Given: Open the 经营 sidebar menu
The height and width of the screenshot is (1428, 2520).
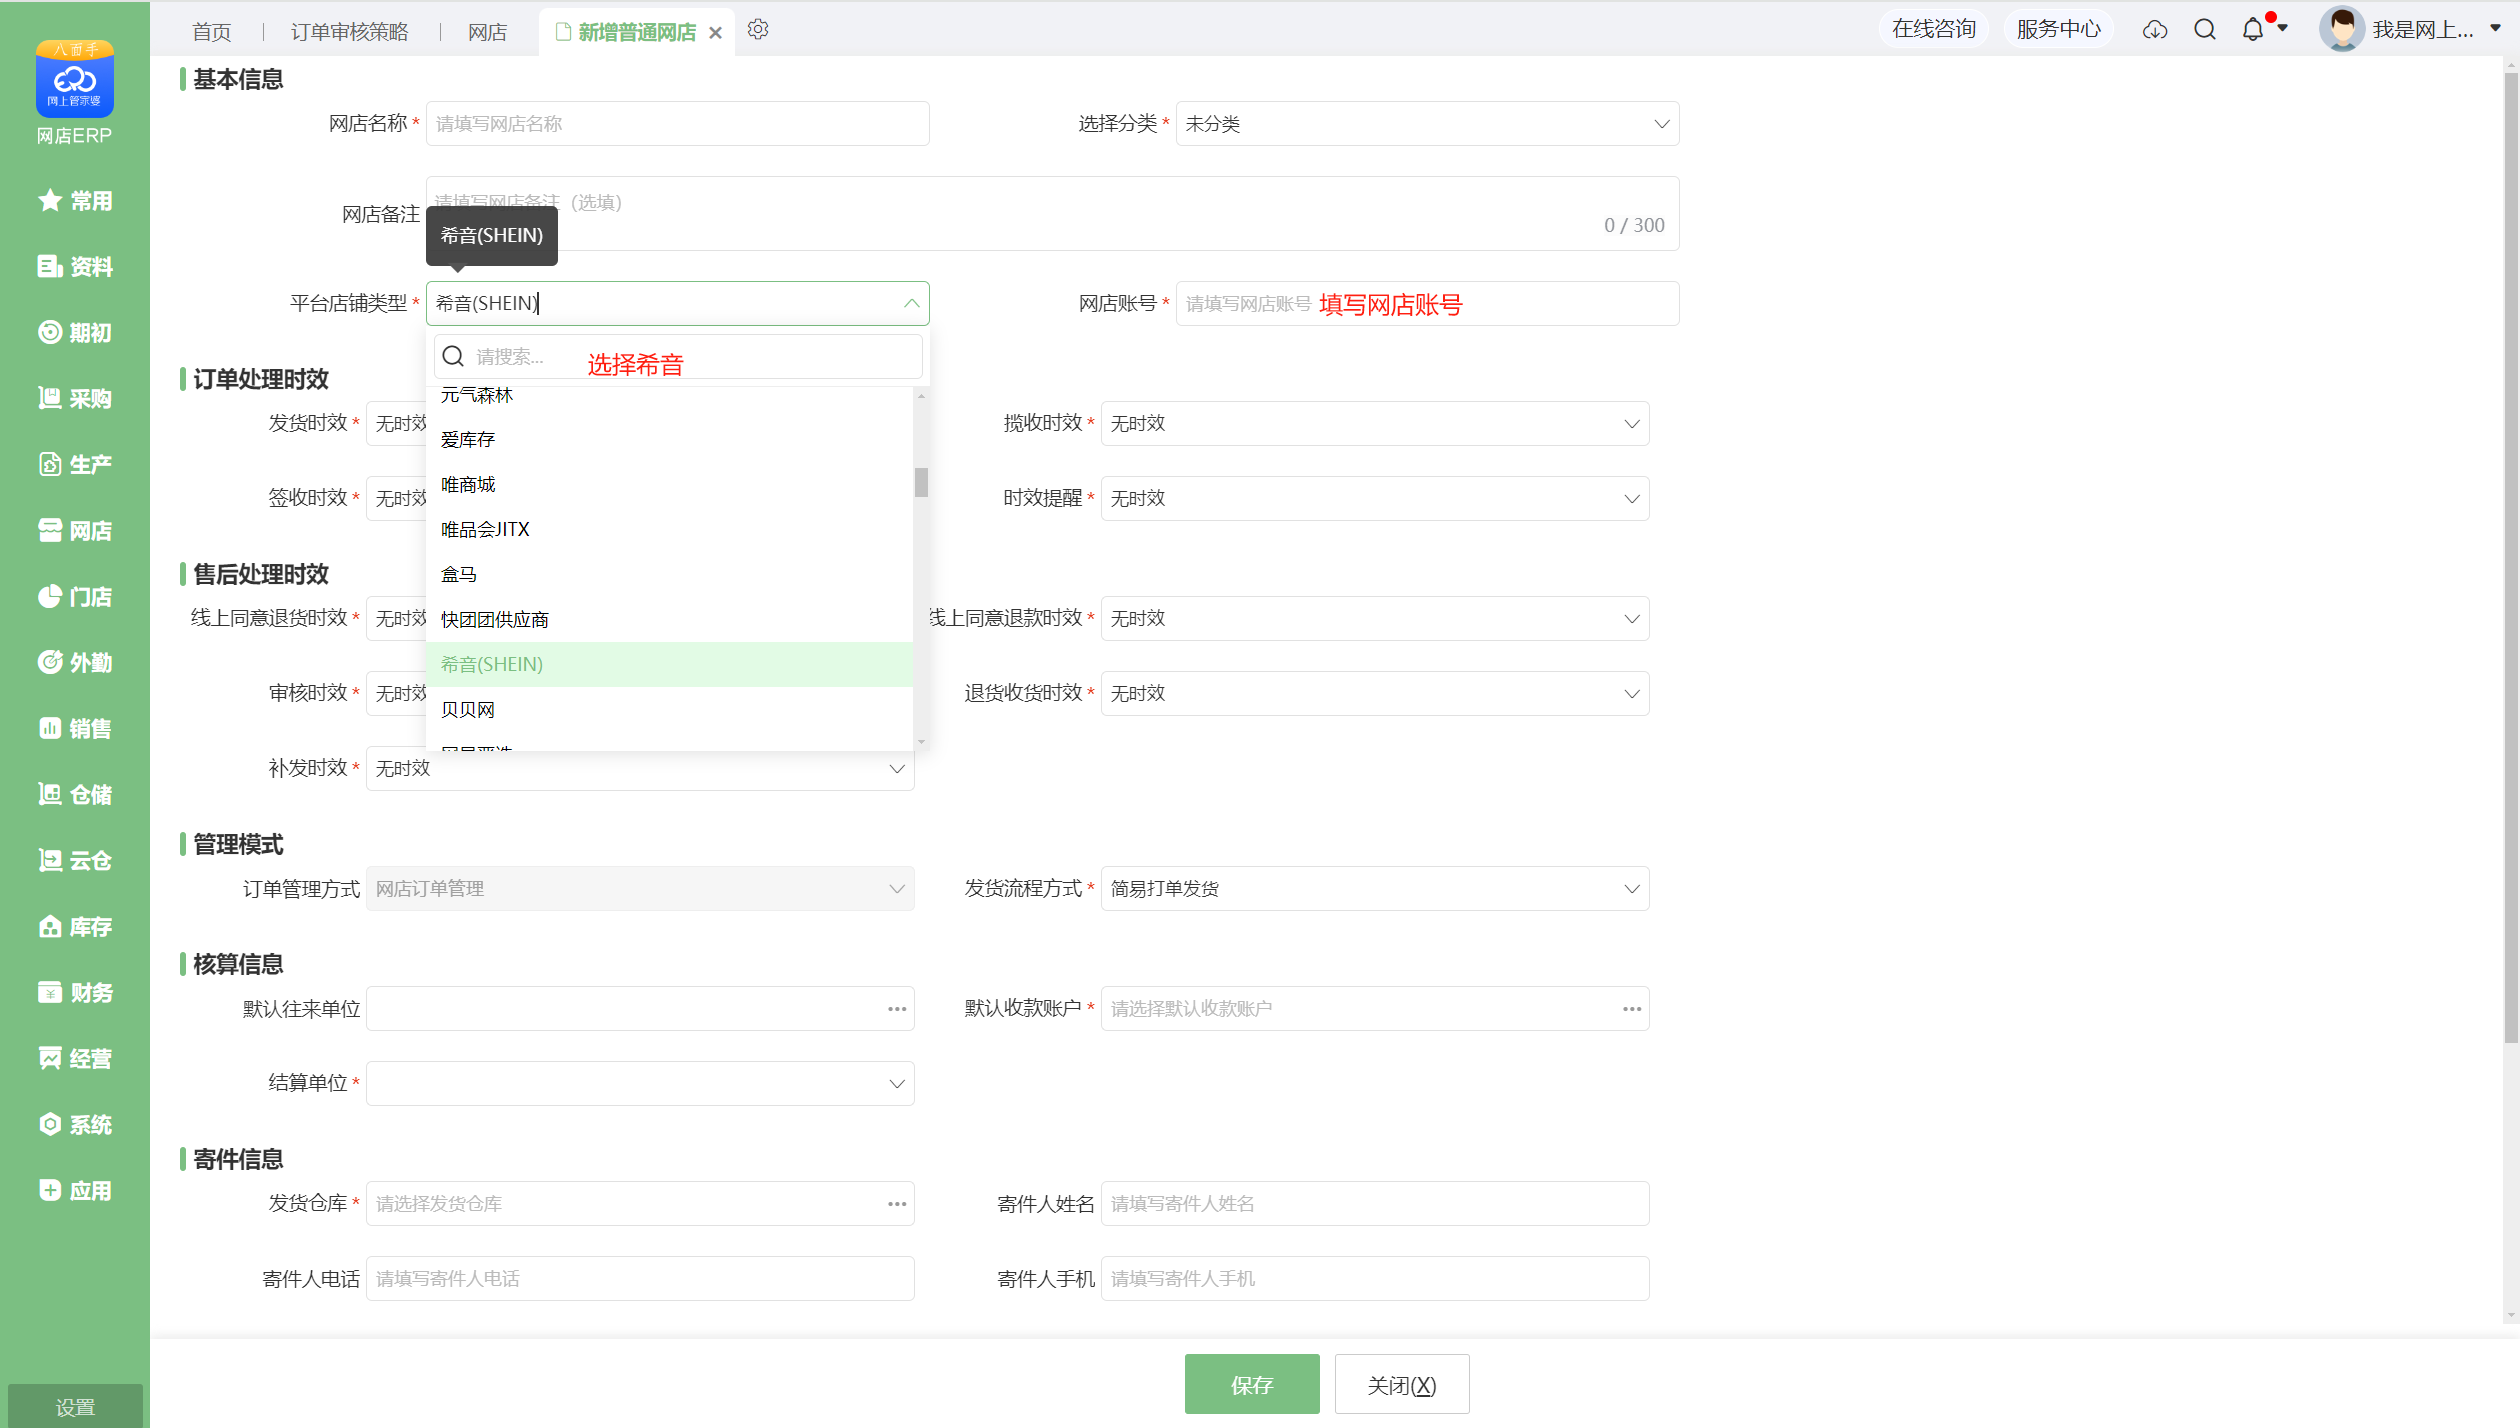Looking at the screenshot, I should click(x=75, y=1059).
